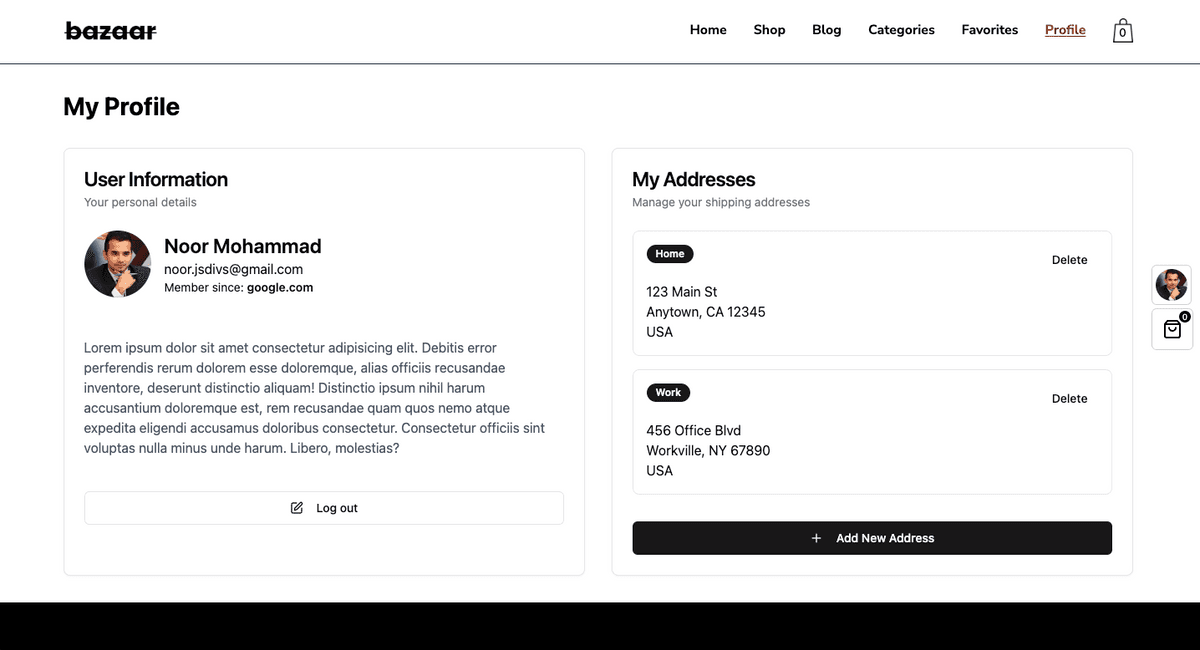
Task: Click Noor Mohammad's profile photo
Action: point(117,265)
